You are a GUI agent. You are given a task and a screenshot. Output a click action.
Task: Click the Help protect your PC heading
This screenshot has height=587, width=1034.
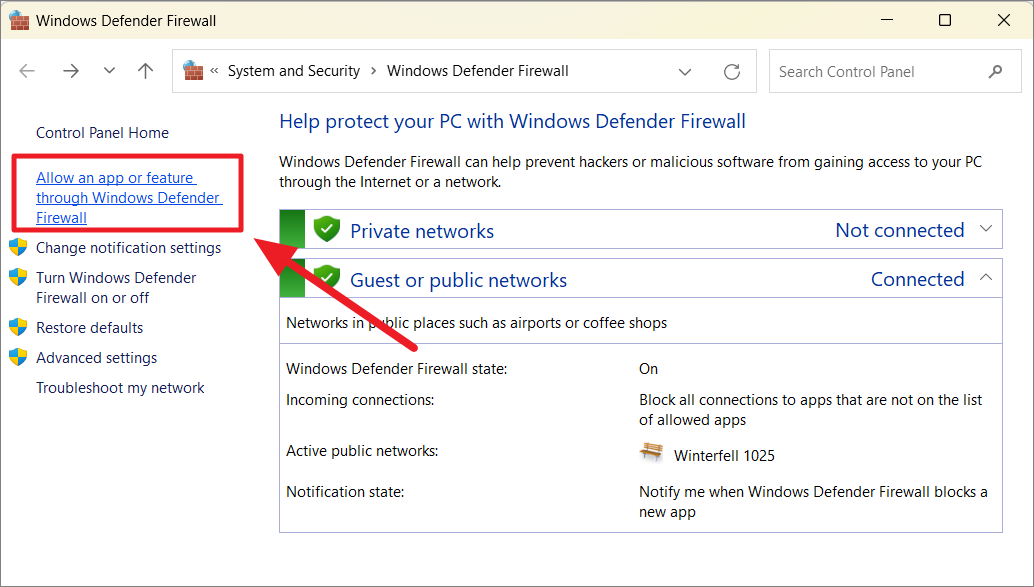512,121
